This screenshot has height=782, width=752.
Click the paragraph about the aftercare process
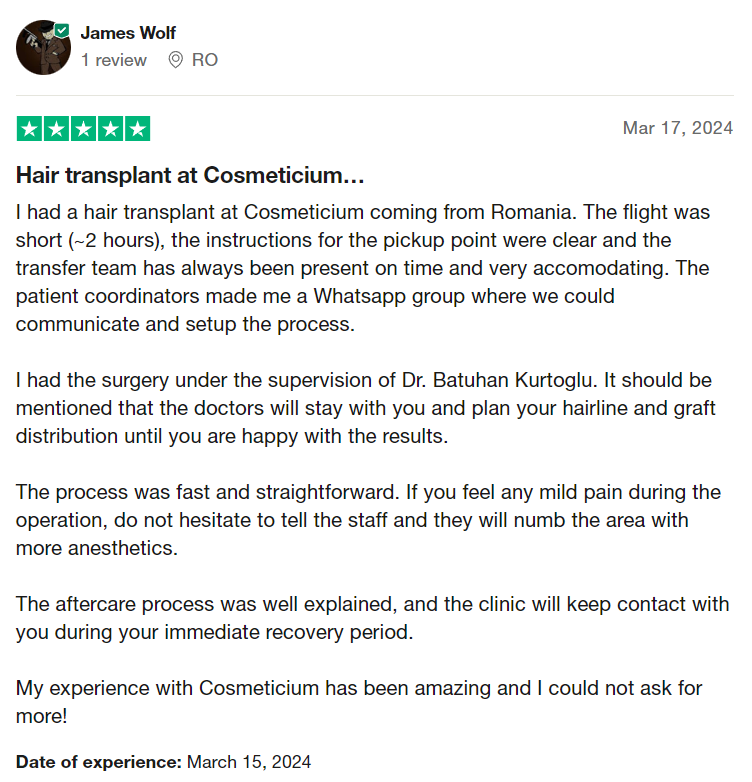pyautogui.click(x=373, y=618)
